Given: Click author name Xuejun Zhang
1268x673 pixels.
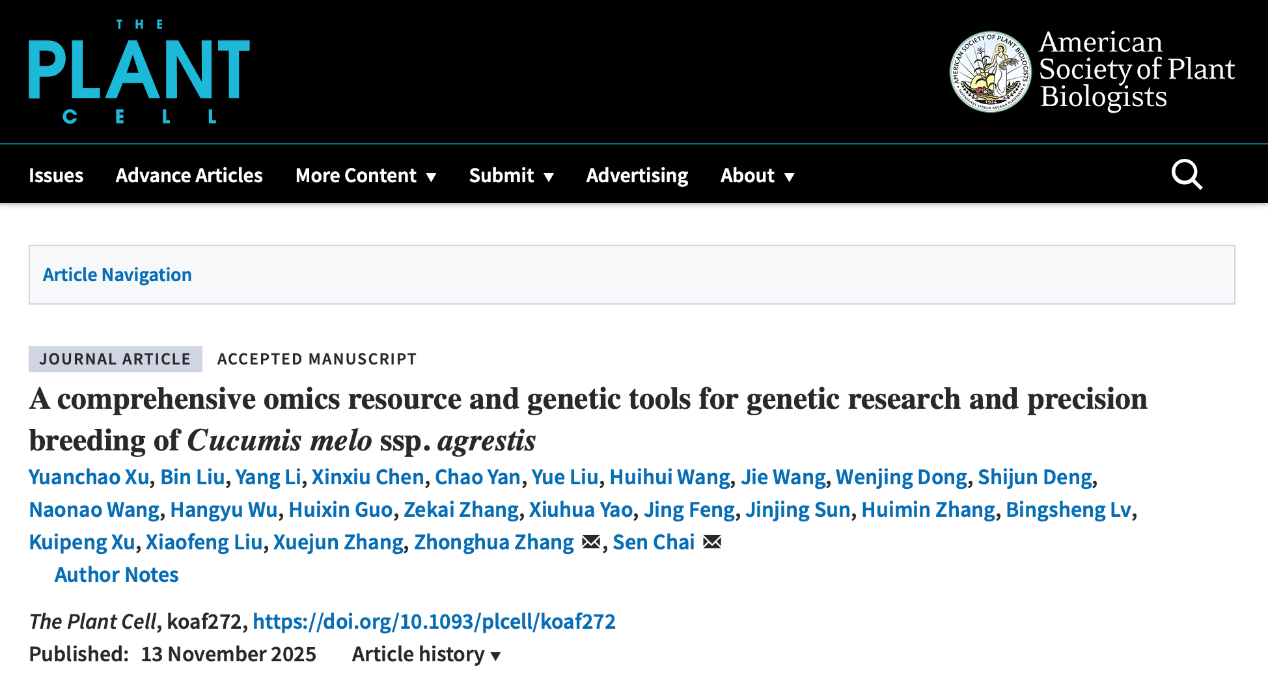Looking at the screenshot, I should [x=339, y=542].
